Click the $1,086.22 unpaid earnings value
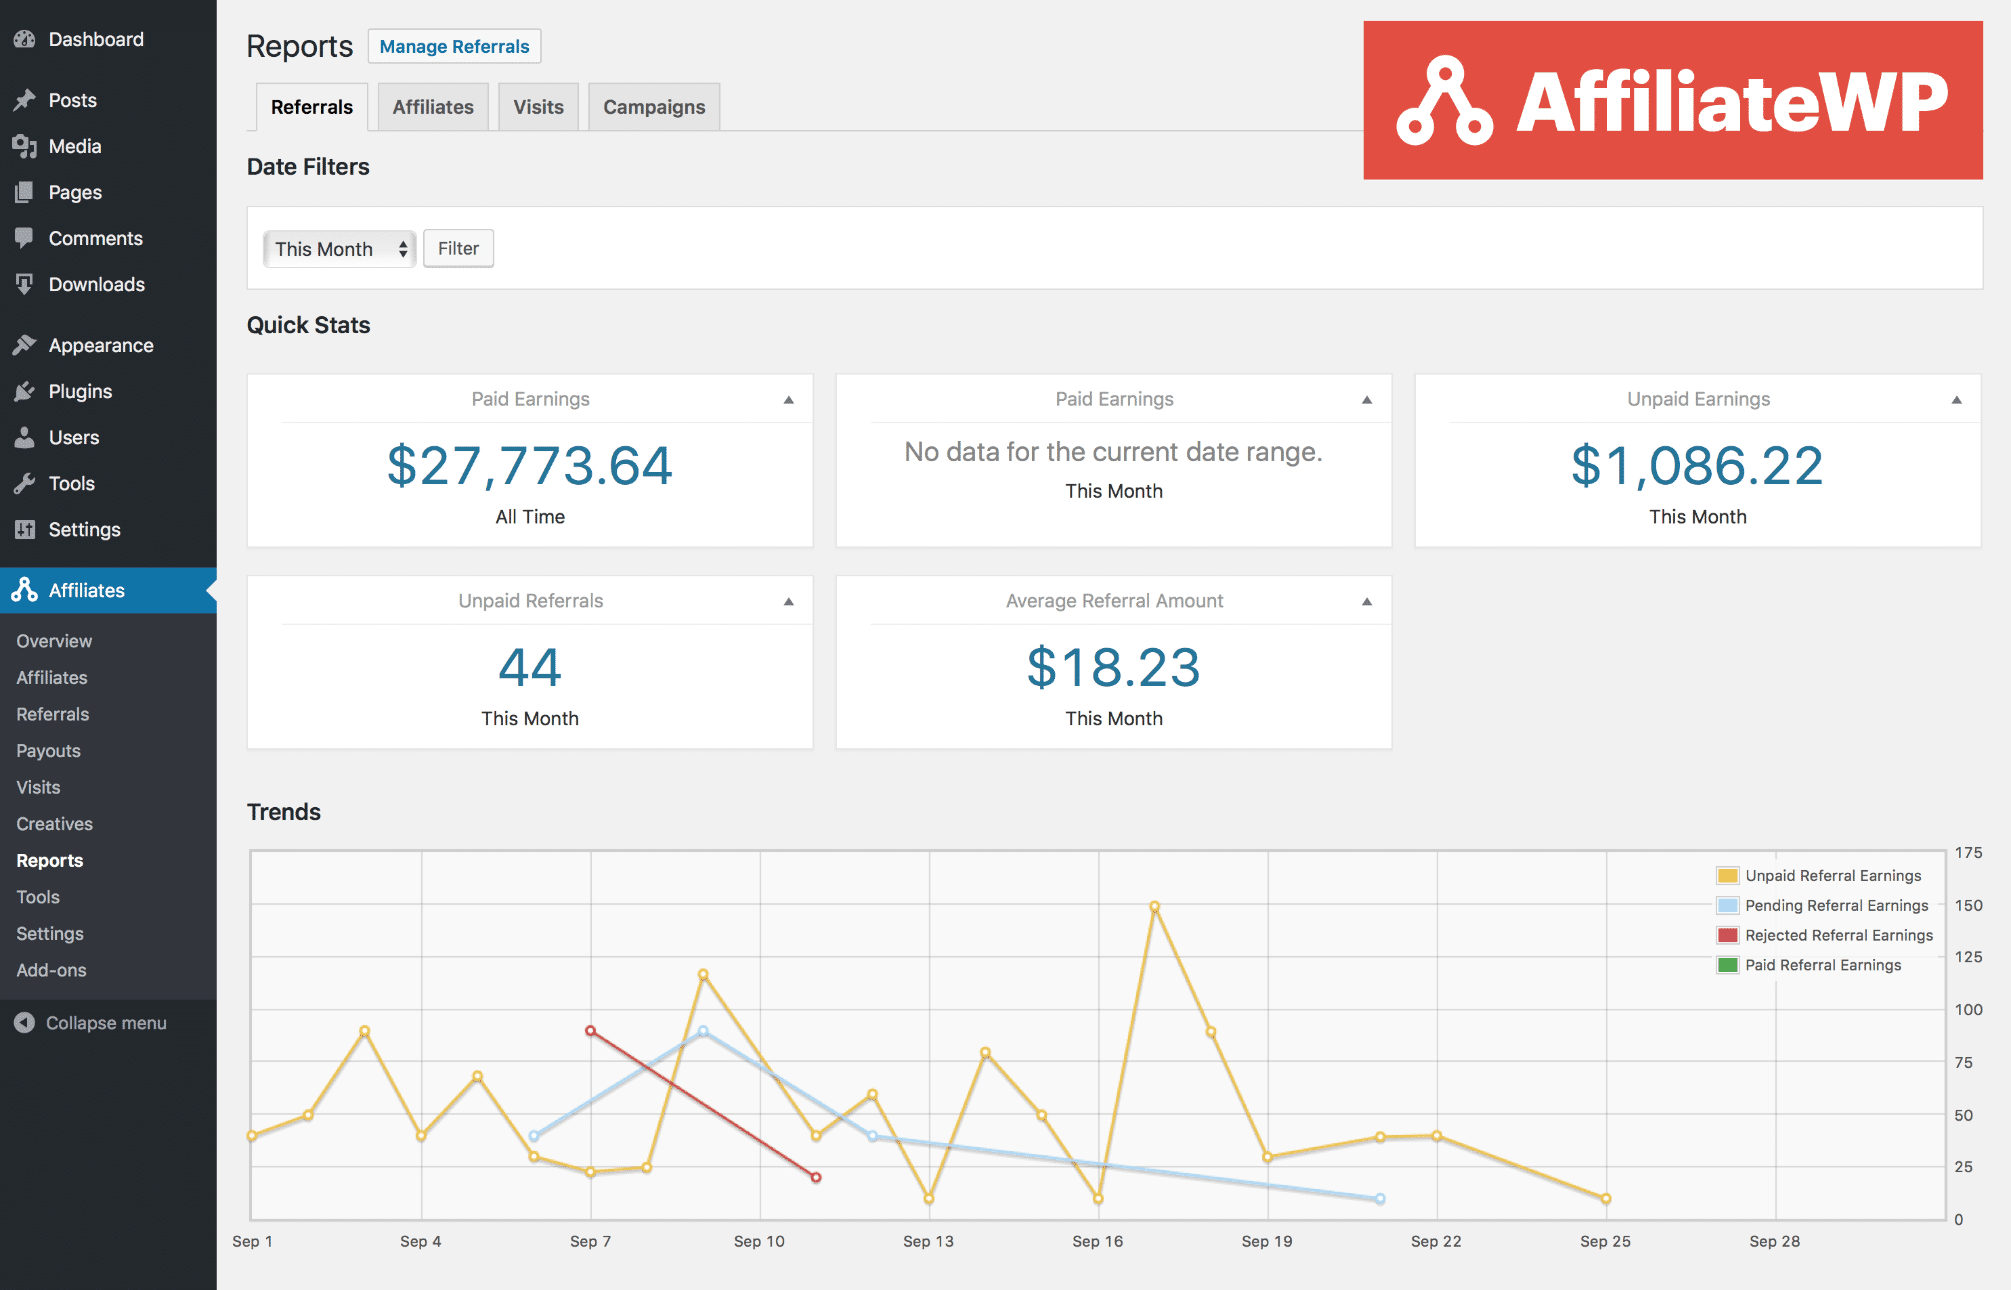The image size is (2011, 1290). pos(1697,466)
